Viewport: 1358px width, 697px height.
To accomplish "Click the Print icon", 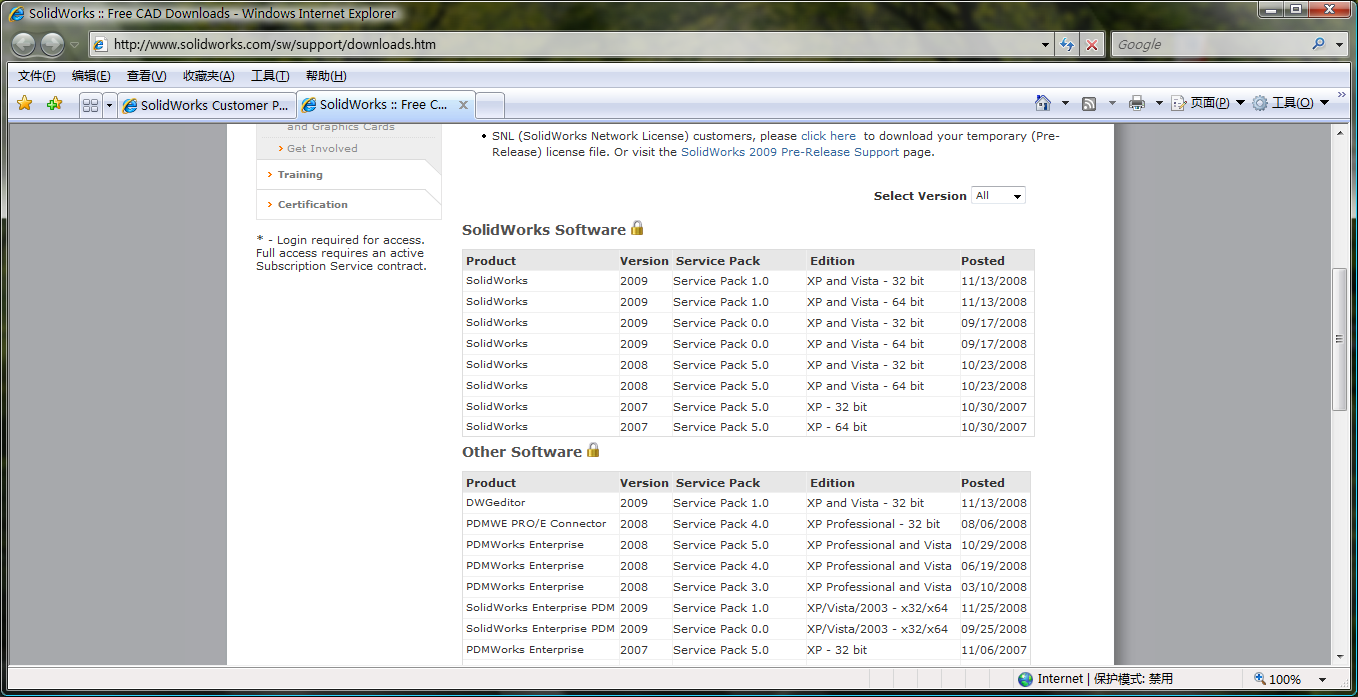I will coord(1136,103).
